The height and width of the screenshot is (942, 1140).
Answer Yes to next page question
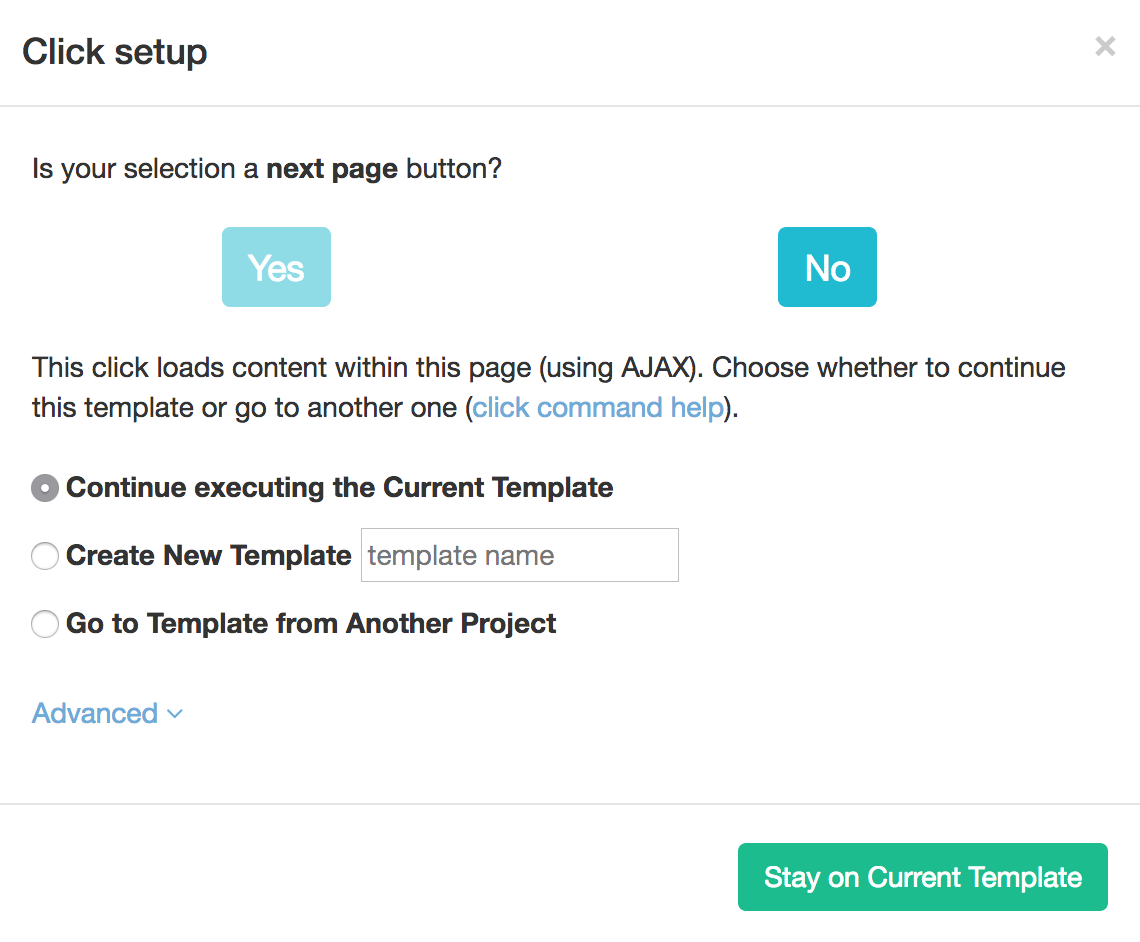coord(276,267)
